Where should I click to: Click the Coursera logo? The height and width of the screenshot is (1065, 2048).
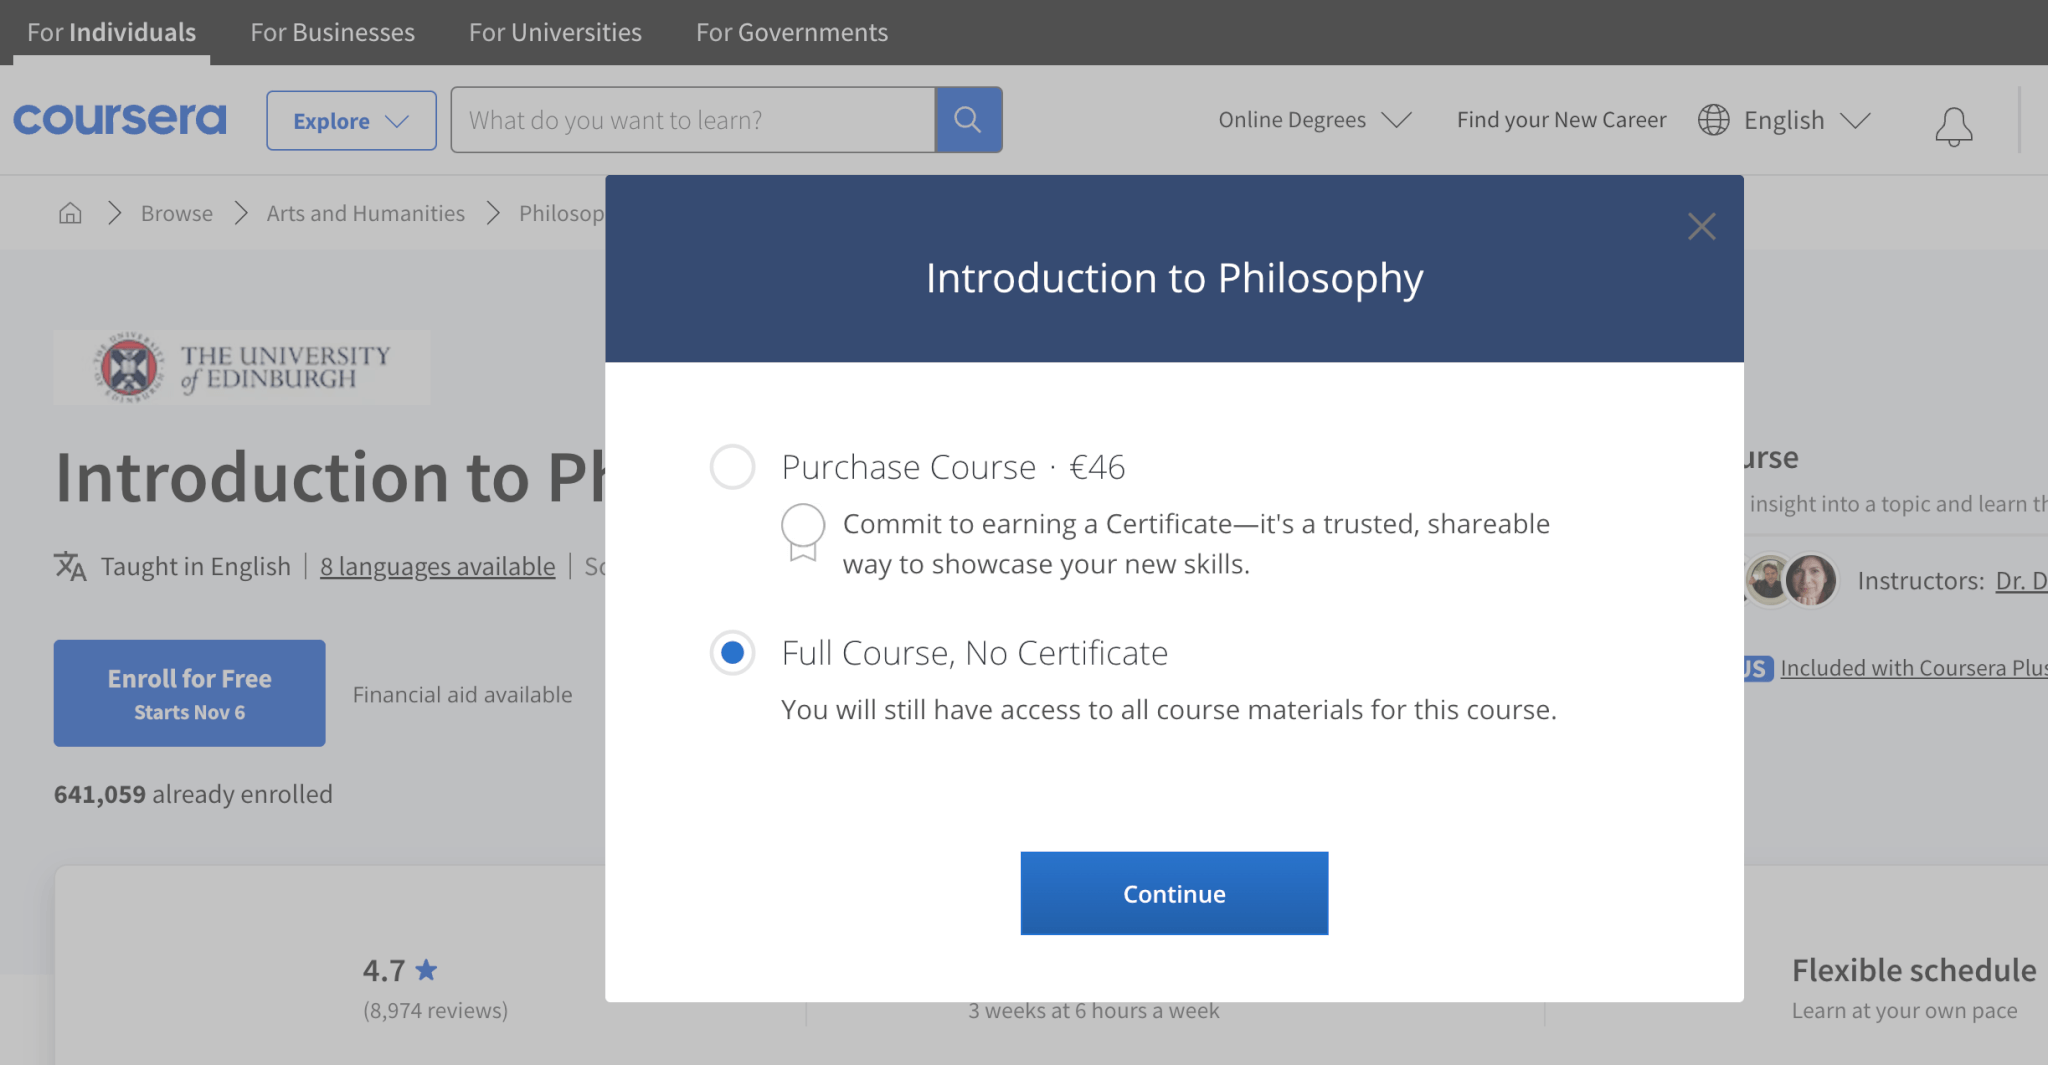pos(120,119)
